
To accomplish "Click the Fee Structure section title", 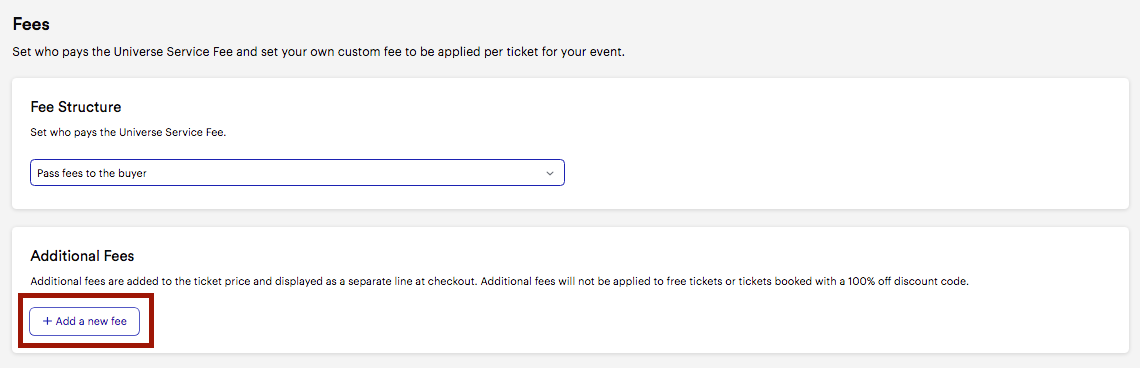I will pos(76,107).
